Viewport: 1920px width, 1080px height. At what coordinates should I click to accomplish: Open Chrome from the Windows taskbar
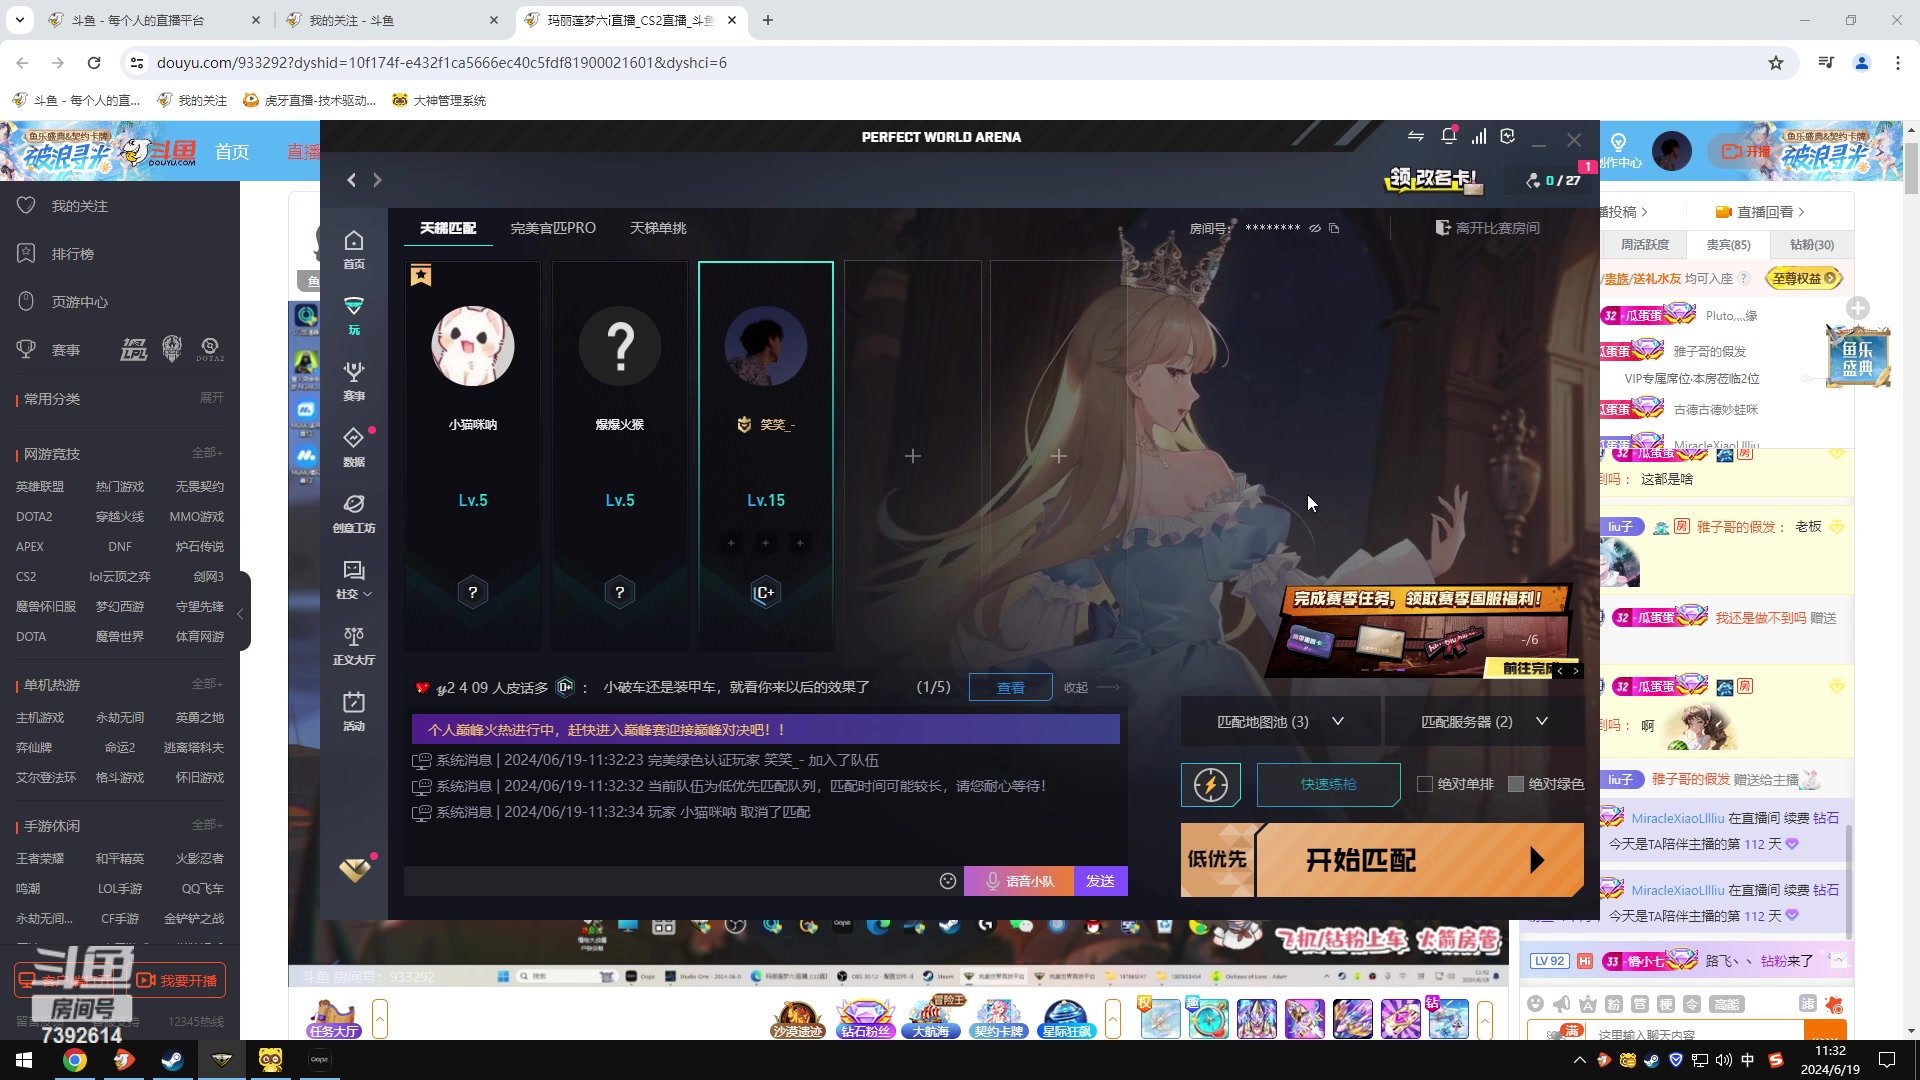pos(75,1060)
